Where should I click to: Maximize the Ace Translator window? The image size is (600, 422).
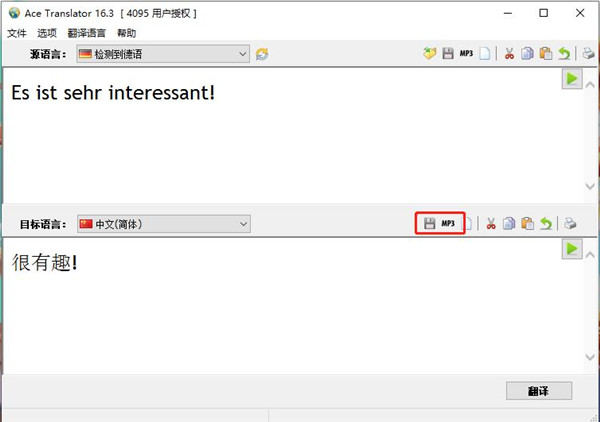(543, 13)
